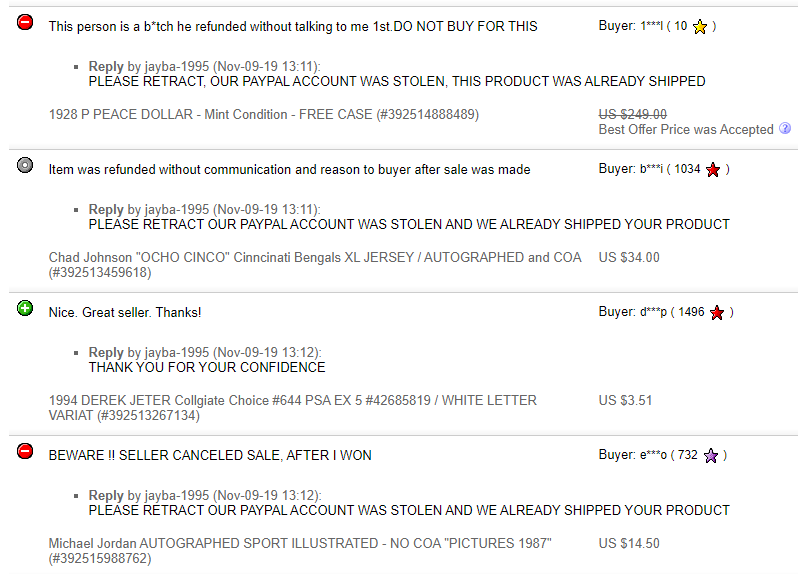Click the feedback score 1034 for buyer b***i

(x=687, y=169)
